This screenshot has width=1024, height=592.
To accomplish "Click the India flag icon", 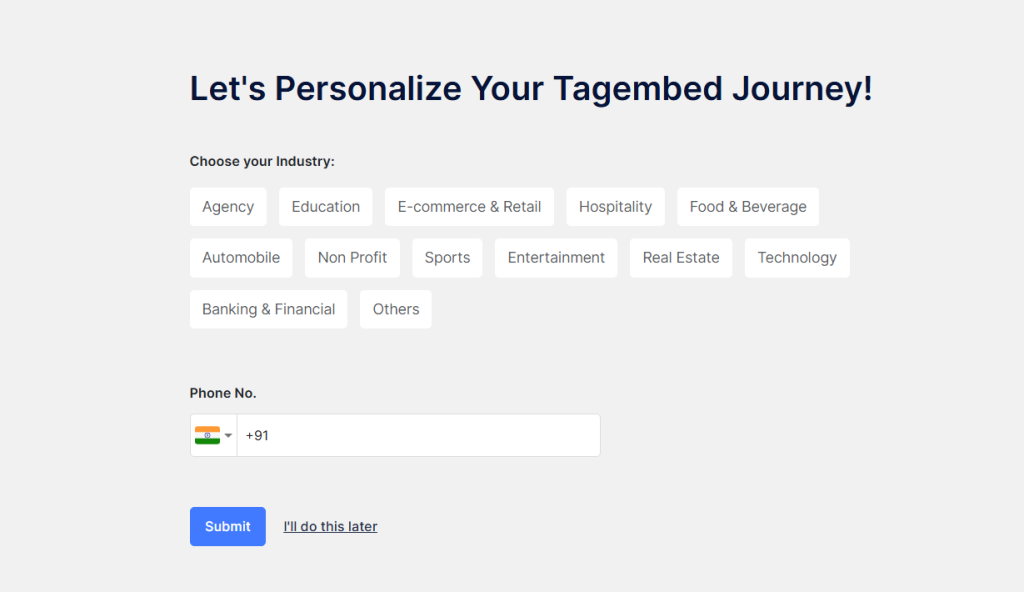I will pyautogui.click(x=207, y=435).
